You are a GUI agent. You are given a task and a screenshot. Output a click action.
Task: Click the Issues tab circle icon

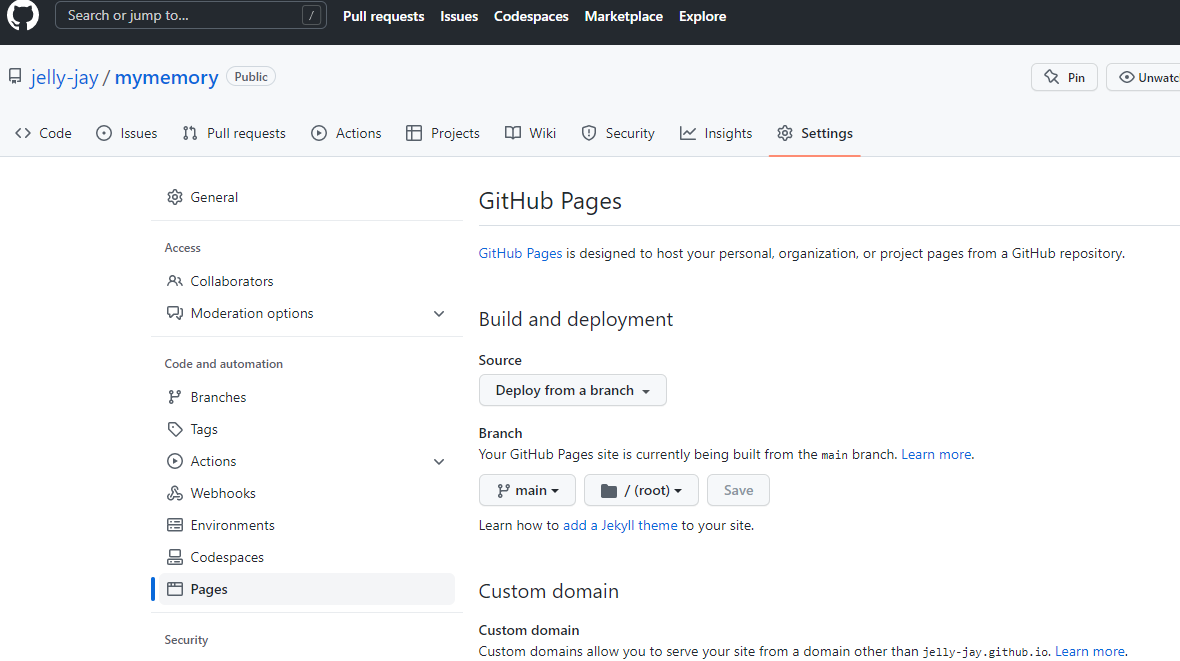104,133
